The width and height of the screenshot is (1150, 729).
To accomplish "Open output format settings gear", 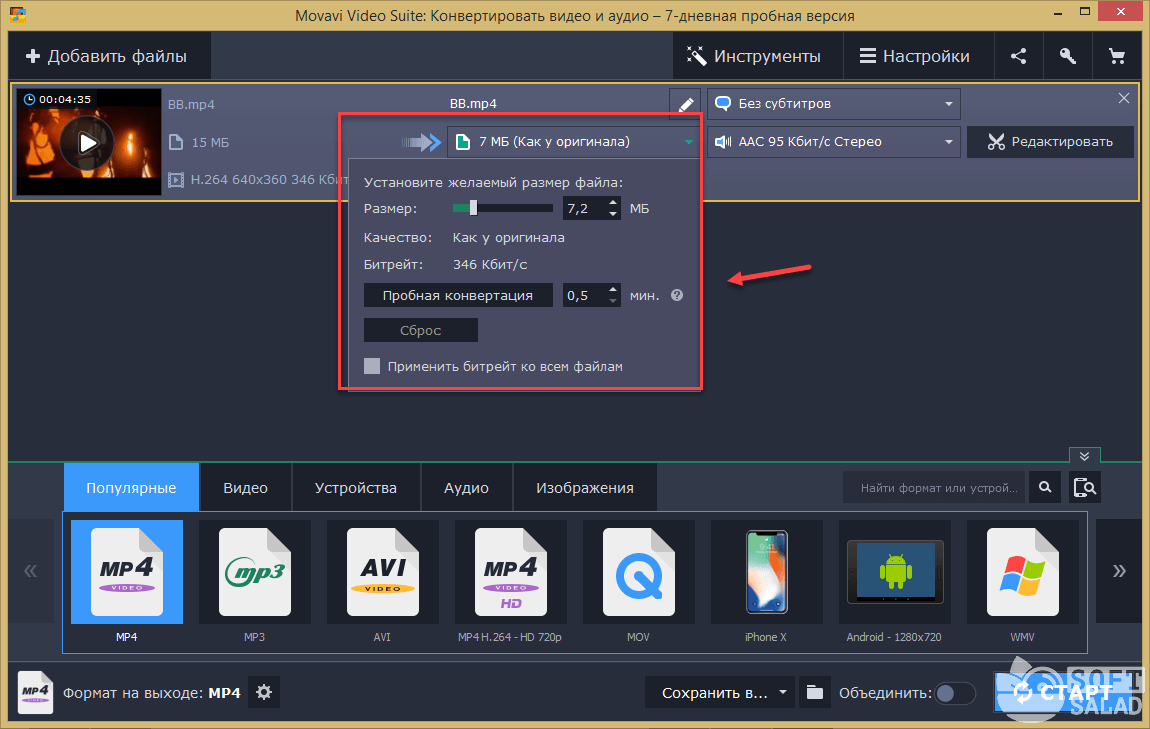I will click(x=264, y=692).
